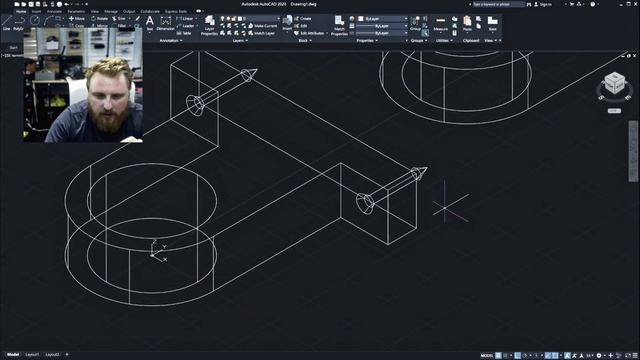Toggle the grid display in status bar
The width and height of the screenshot is (640, 360).
pyautogui.click(x=498, y=356)
